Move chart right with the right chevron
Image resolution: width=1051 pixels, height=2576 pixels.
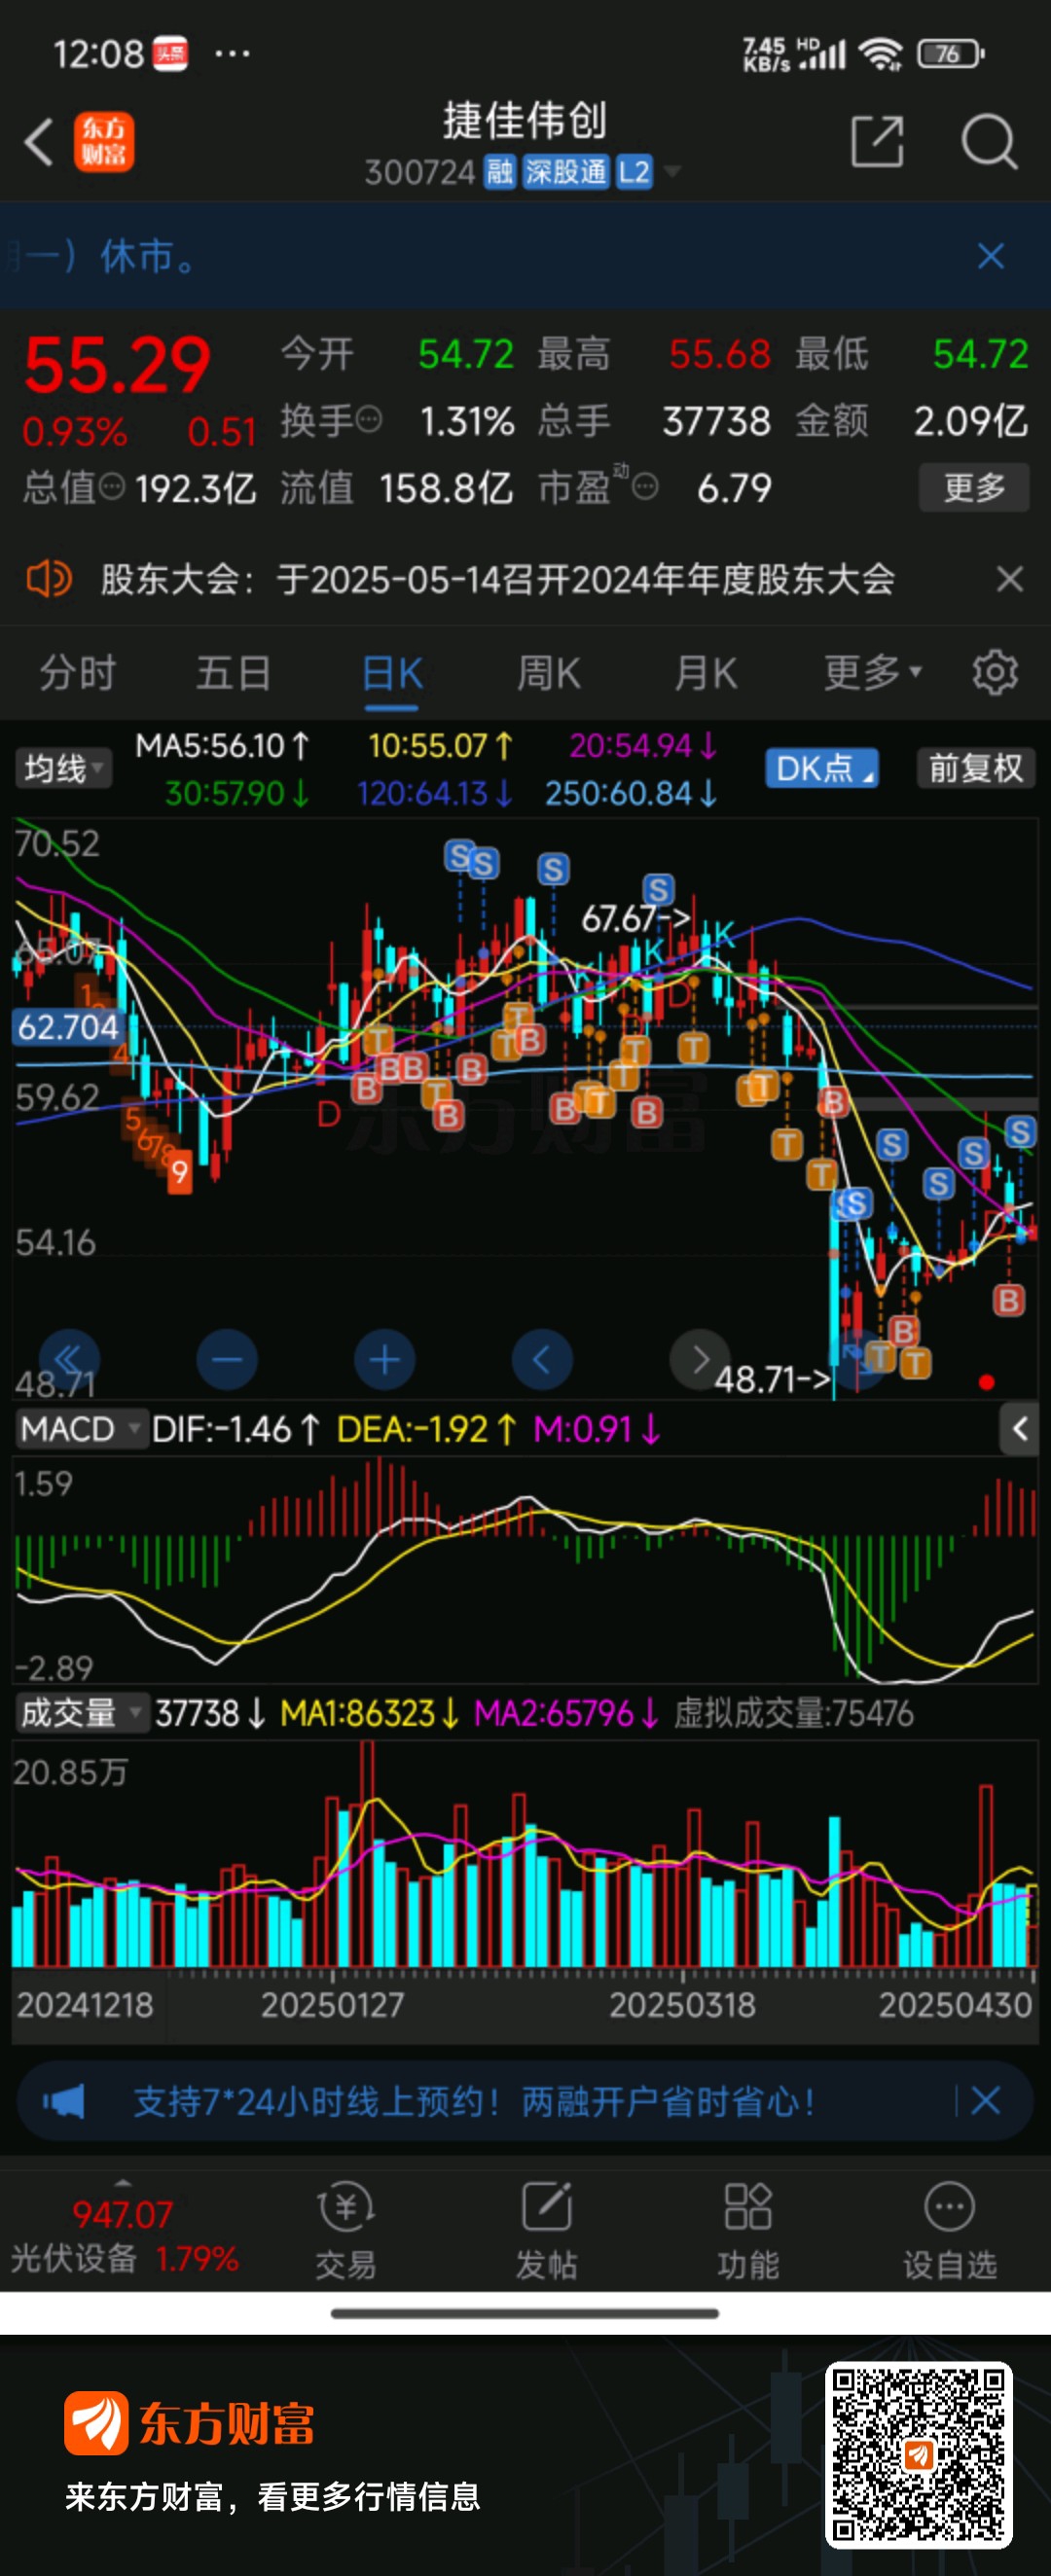tap(700, 1359)
